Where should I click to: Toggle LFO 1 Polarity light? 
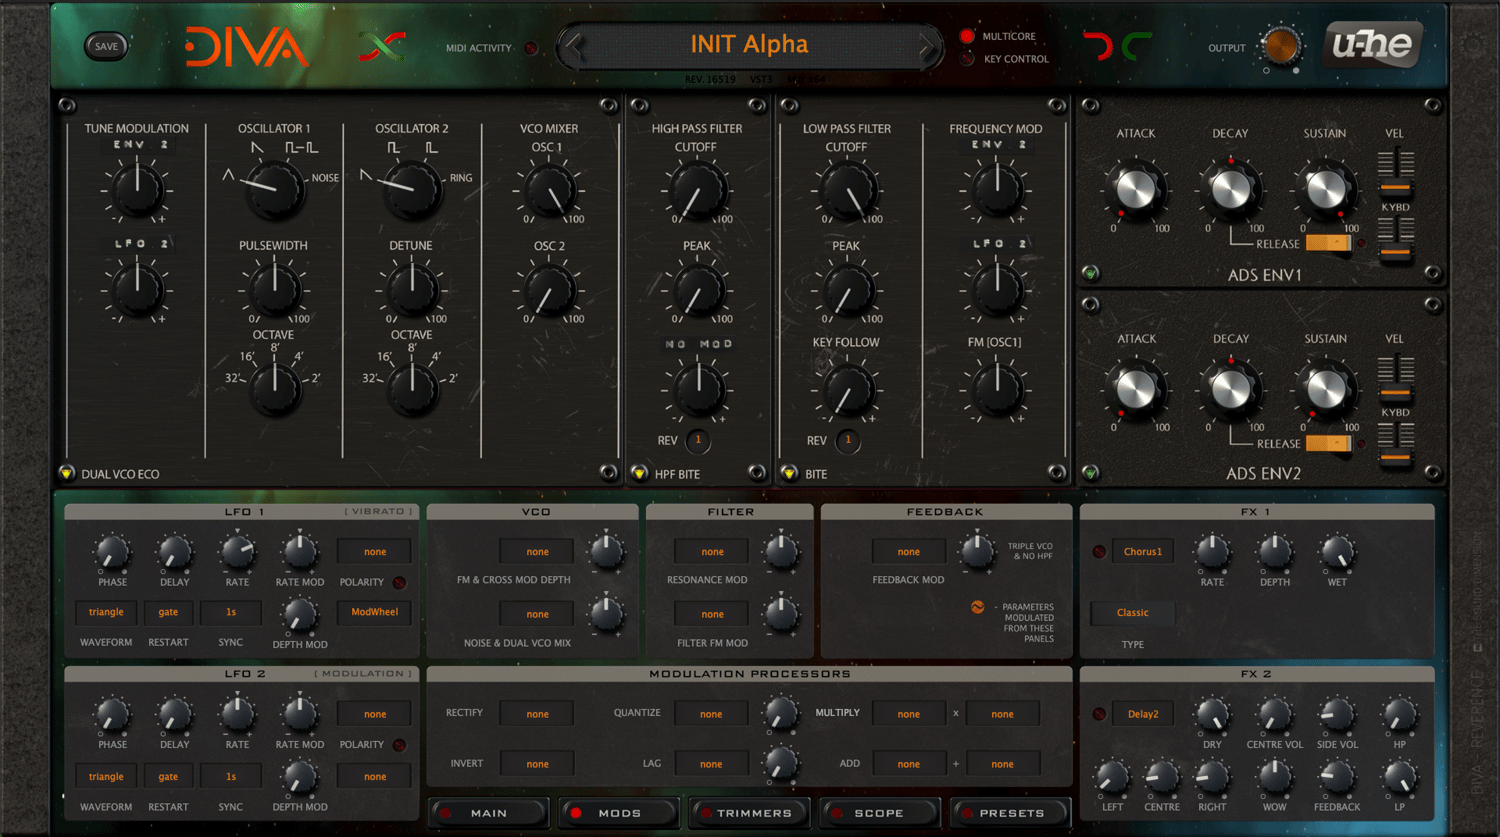(x=399, y=582)
